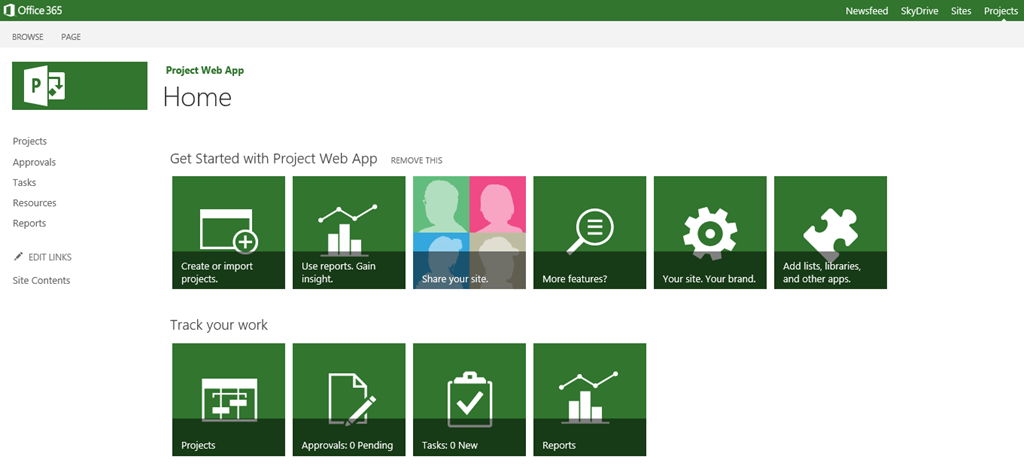This screenshot has height=475, width=1024.
Task: Go to Tasks in the left sidebar
Action: (x=24, y=182)
